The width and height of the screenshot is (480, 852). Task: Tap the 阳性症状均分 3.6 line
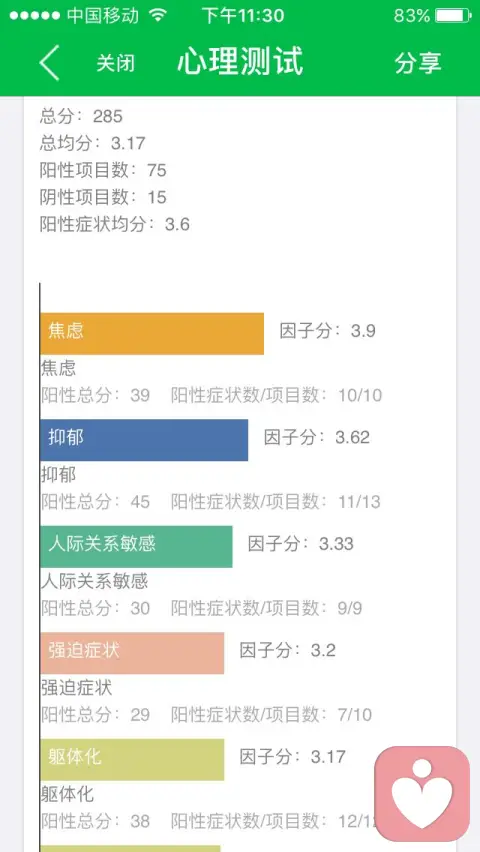tap(115, 224)
